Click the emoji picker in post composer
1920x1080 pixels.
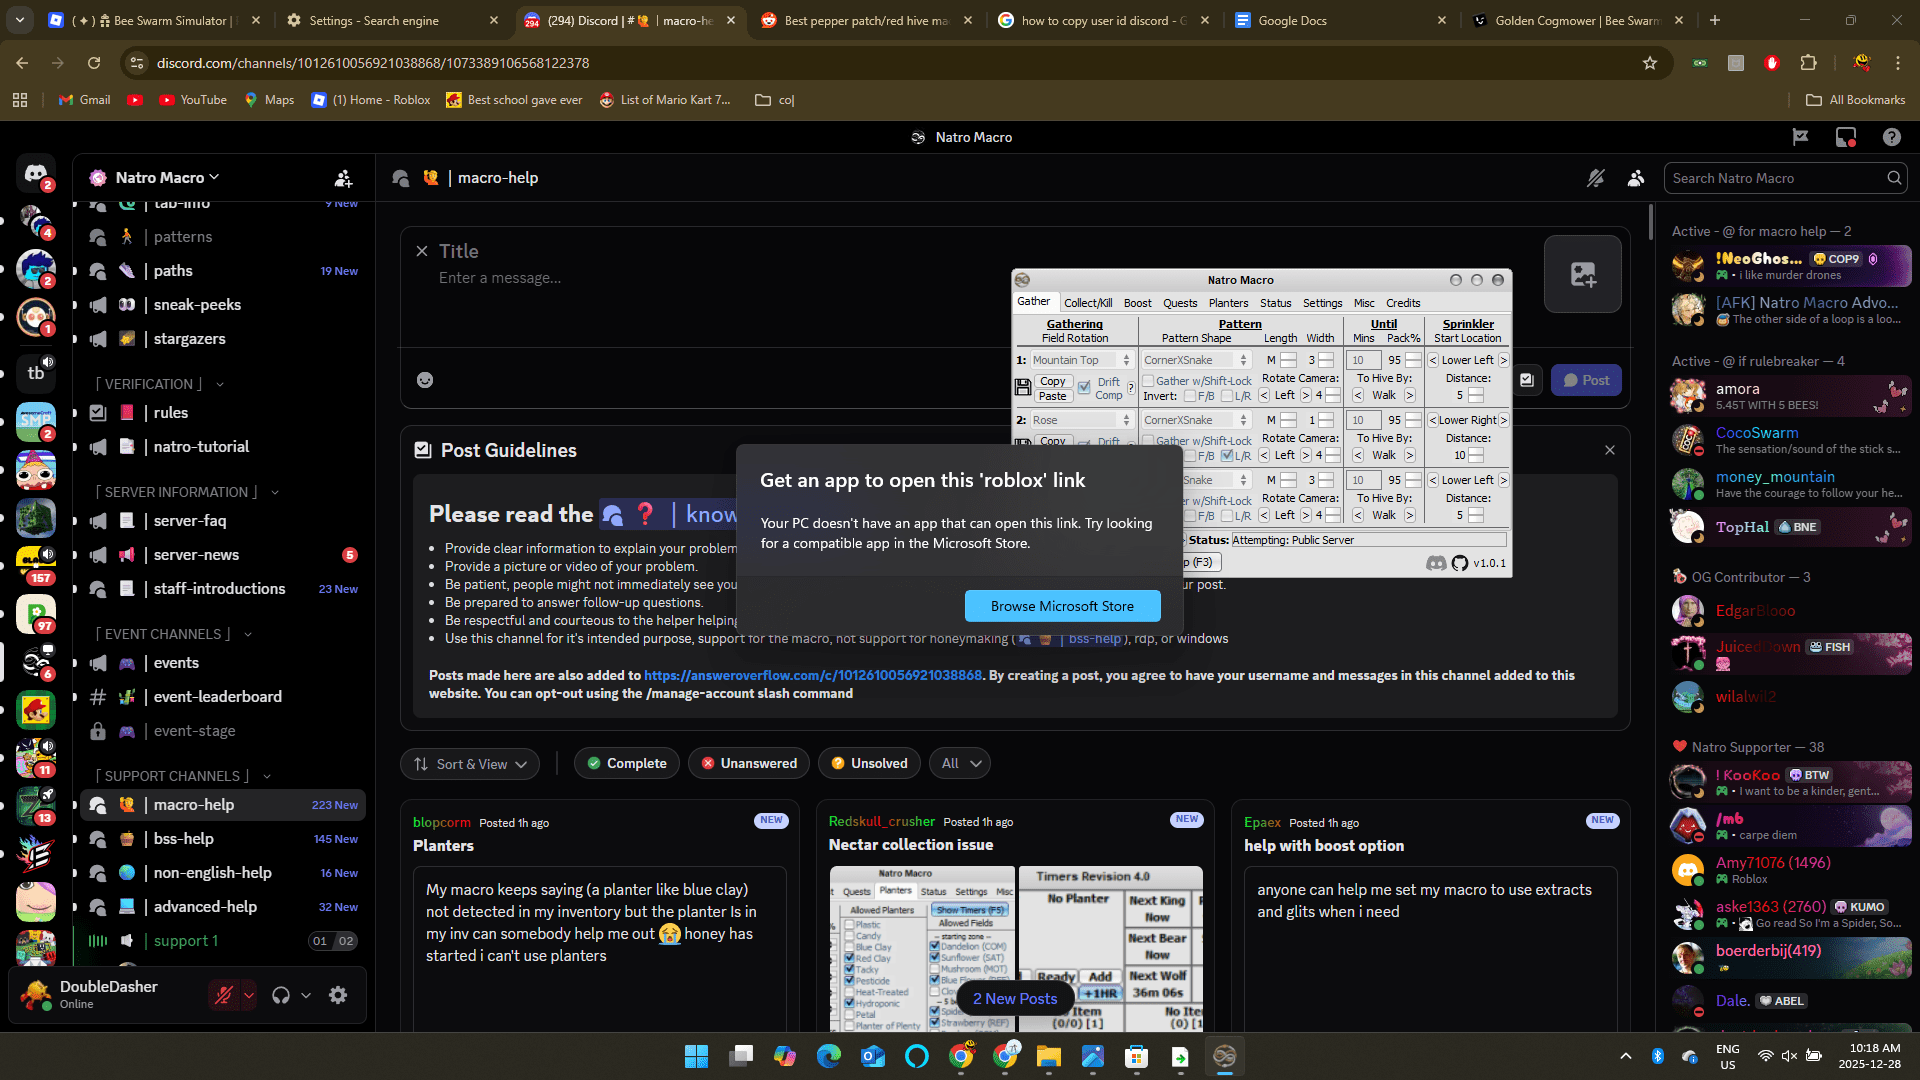click(425, 380)
